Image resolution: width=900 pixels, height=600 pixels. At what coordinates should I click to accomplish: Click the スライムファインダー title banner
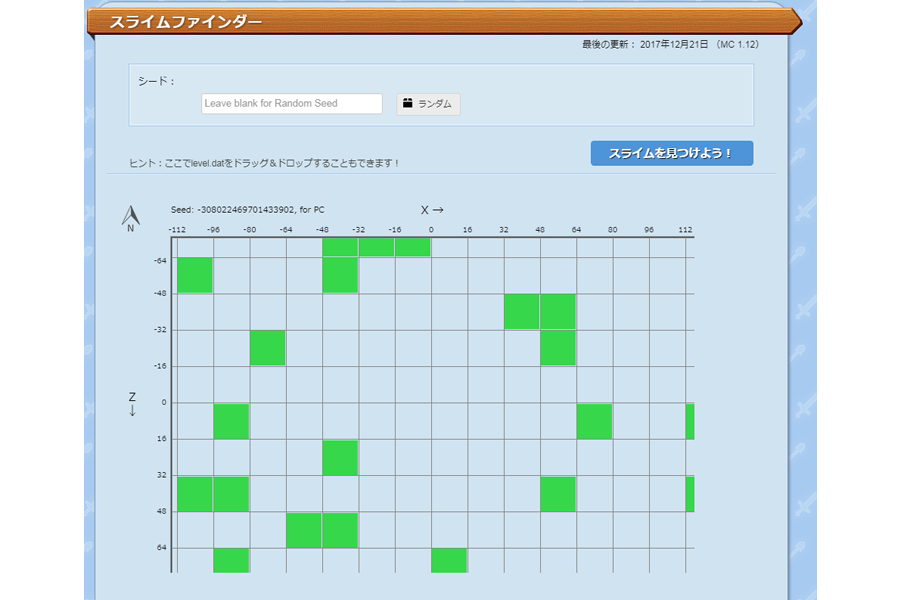(x=444, y=22)
